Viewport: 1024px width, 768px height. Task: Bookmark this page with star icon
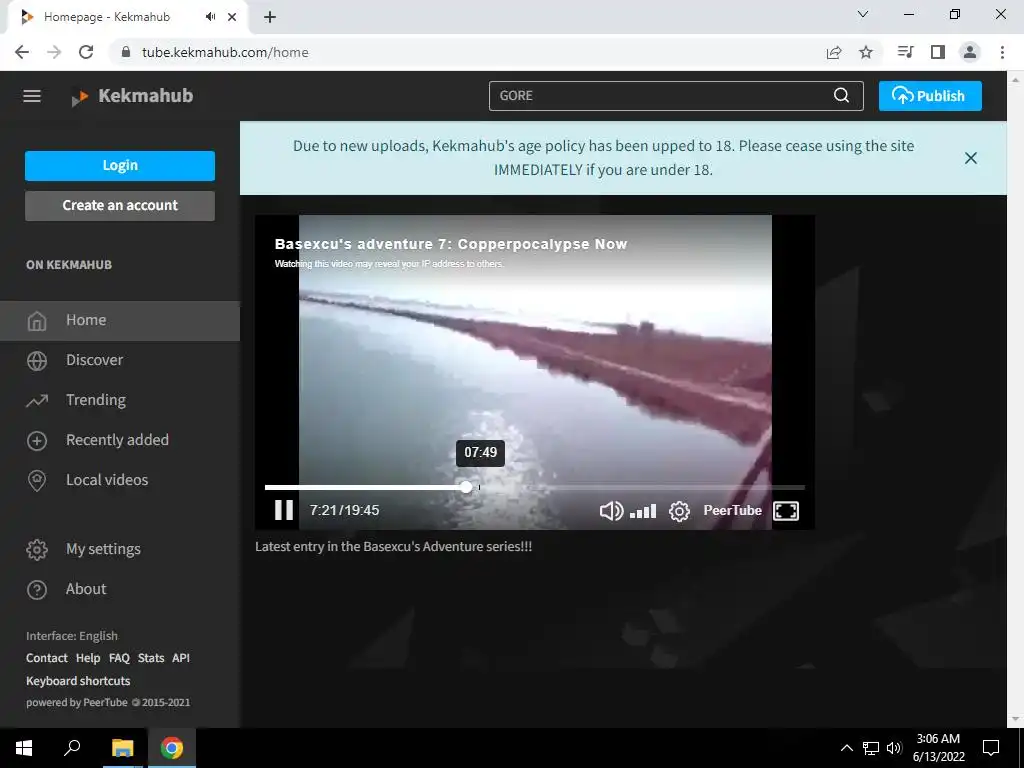pos(866,52)
